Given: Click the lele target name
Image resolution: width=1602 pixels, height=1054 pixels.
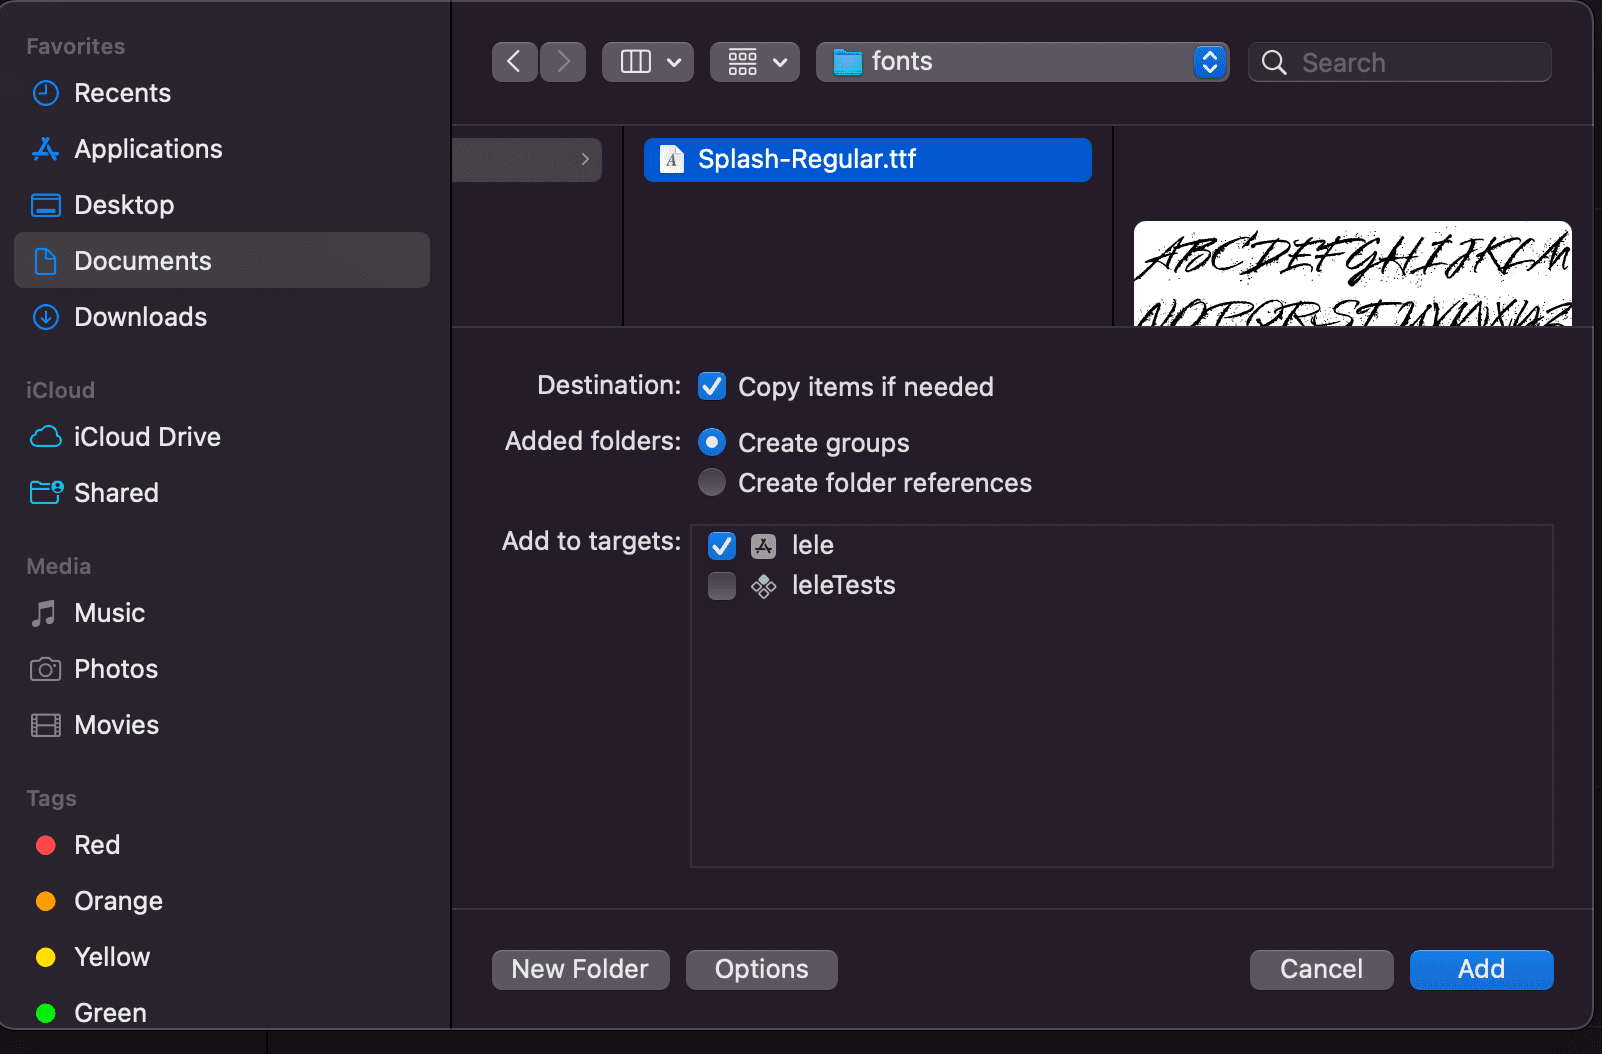Looking at the screenshot, I should (813, 545).
